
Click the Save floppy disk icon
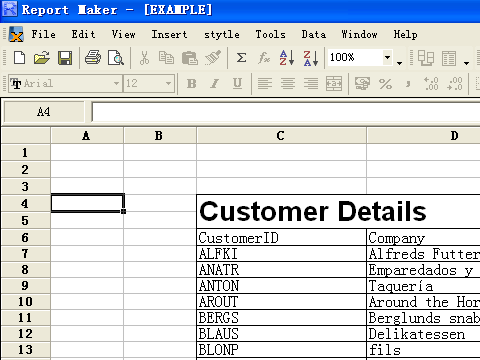[x=65, y=58]
